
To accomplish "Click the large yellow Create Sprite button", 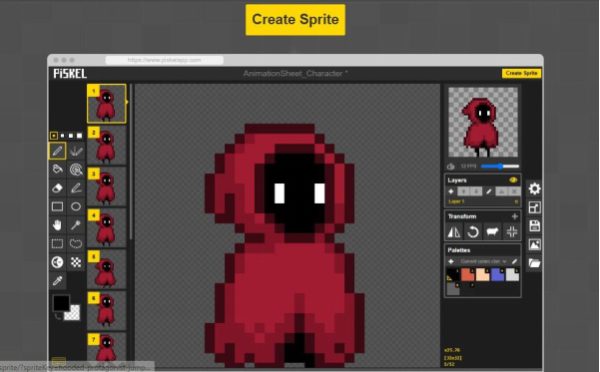I will (x=295, y=20).
